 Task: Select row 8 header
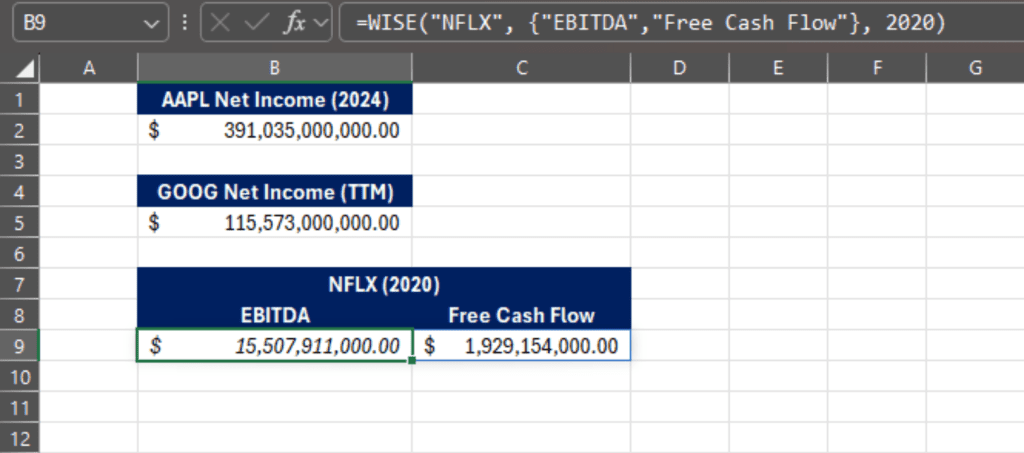click(x=20, y=315)
